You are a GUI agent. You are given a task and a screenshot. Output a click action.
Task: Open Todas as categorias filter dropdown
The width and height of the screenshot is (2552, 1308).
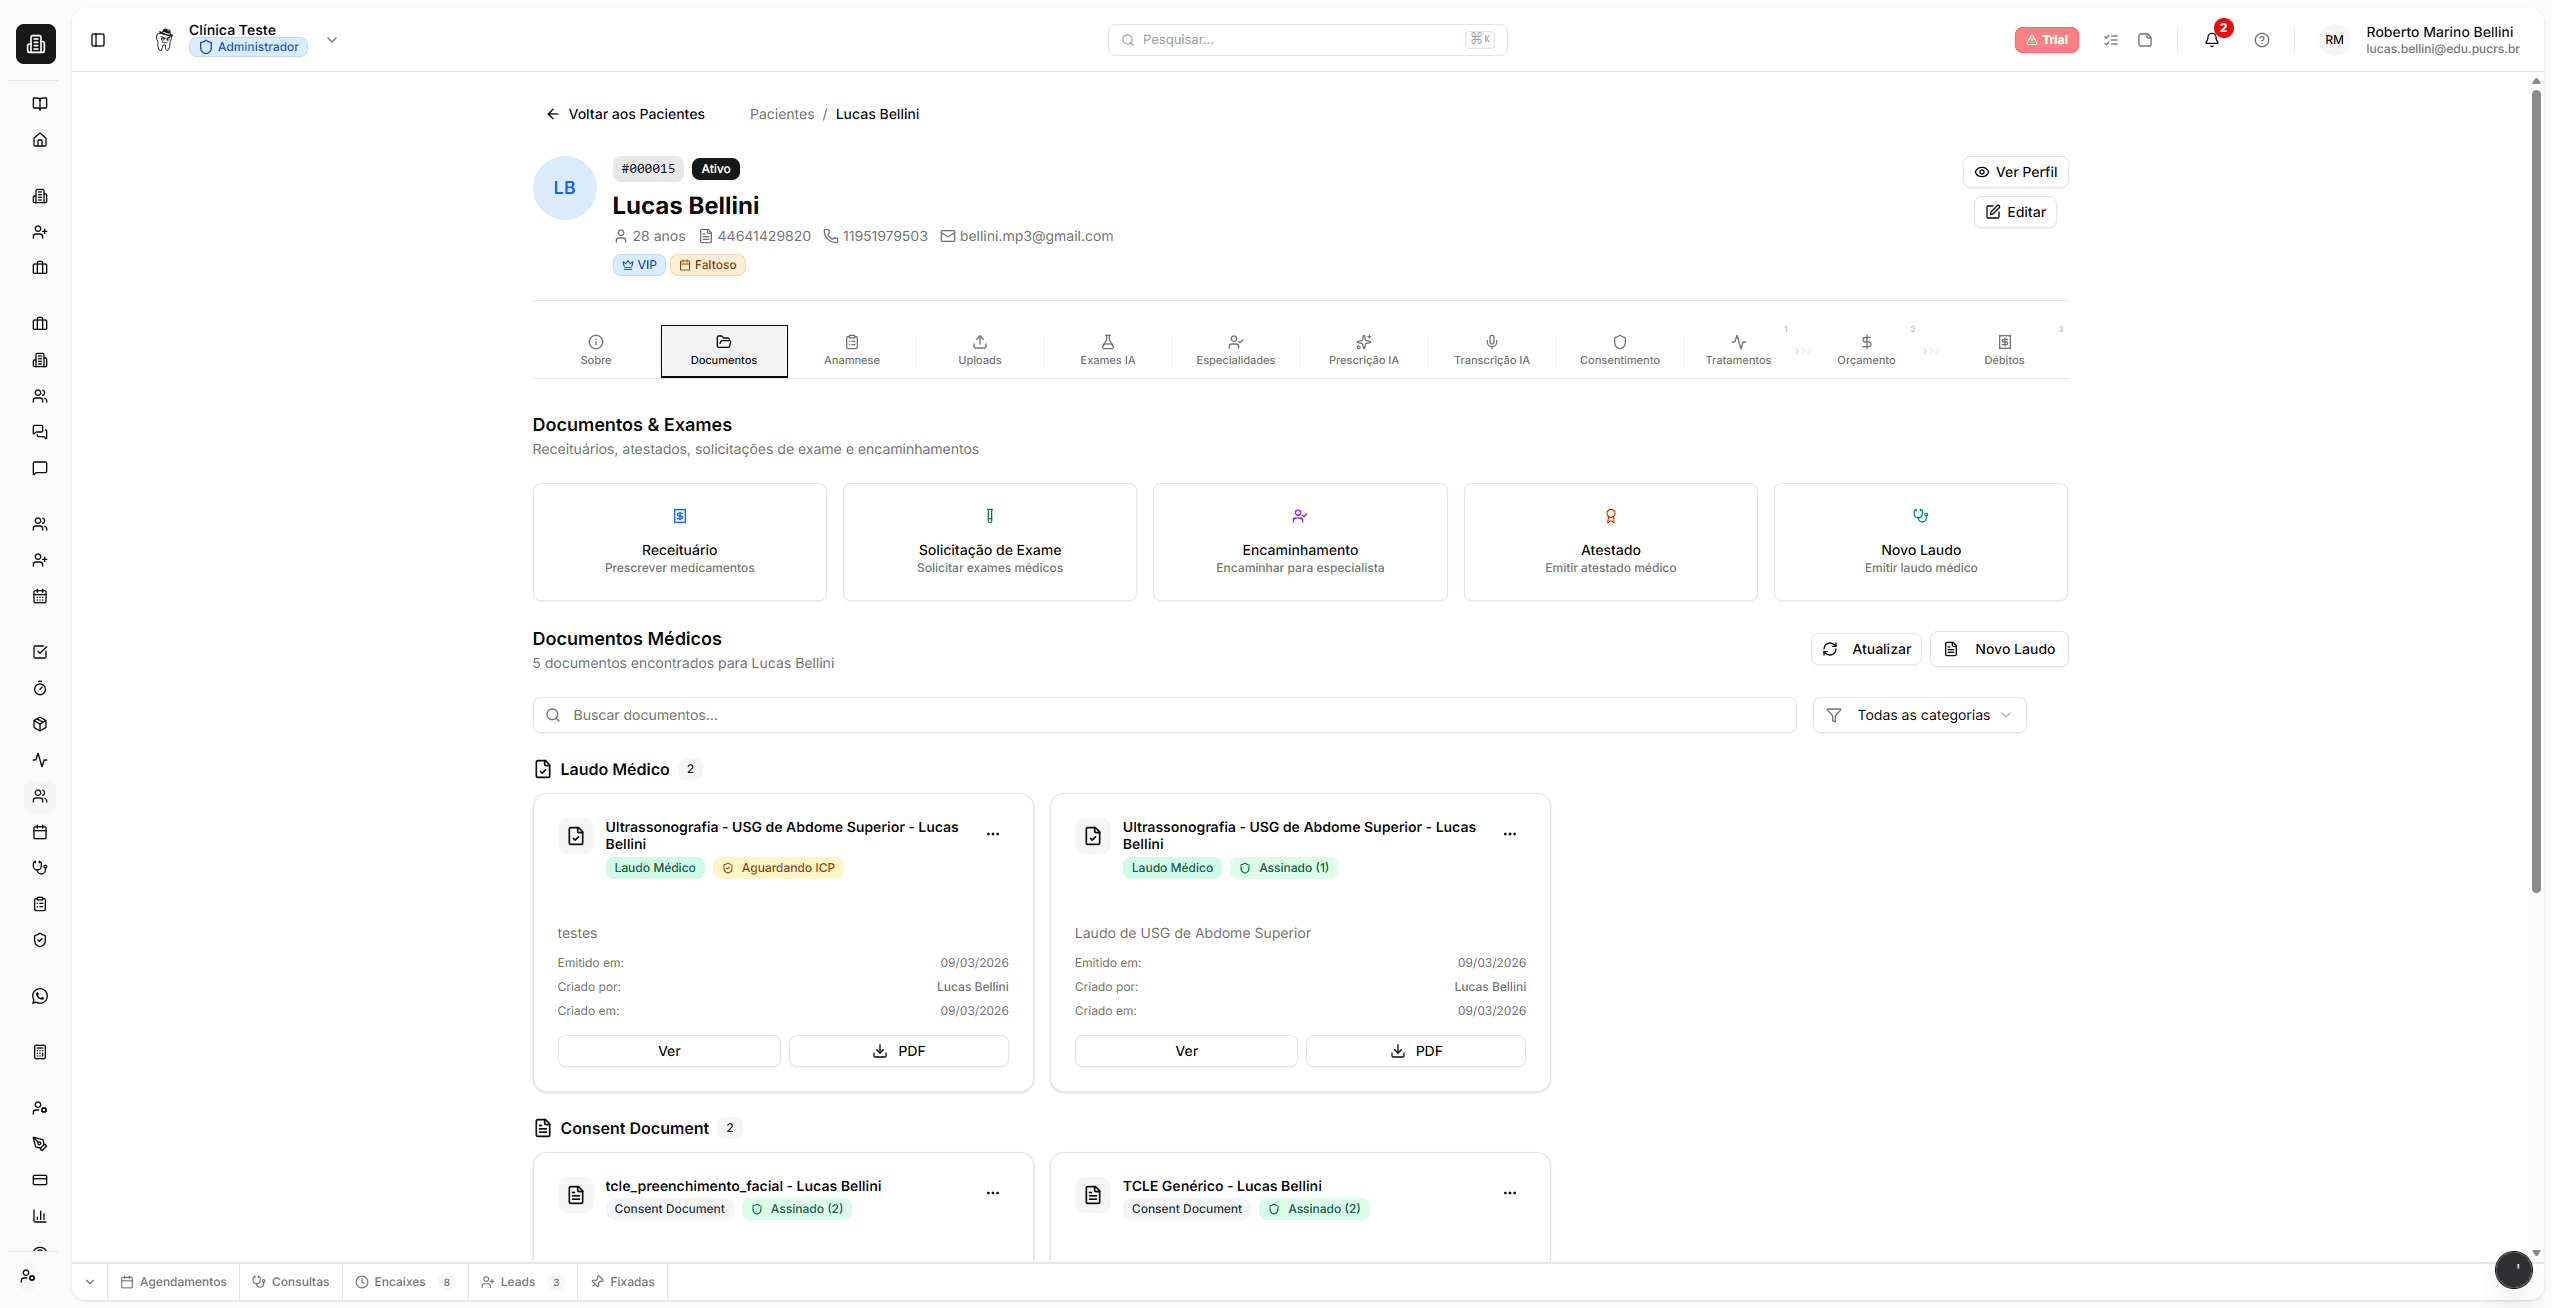[1919, 715]
